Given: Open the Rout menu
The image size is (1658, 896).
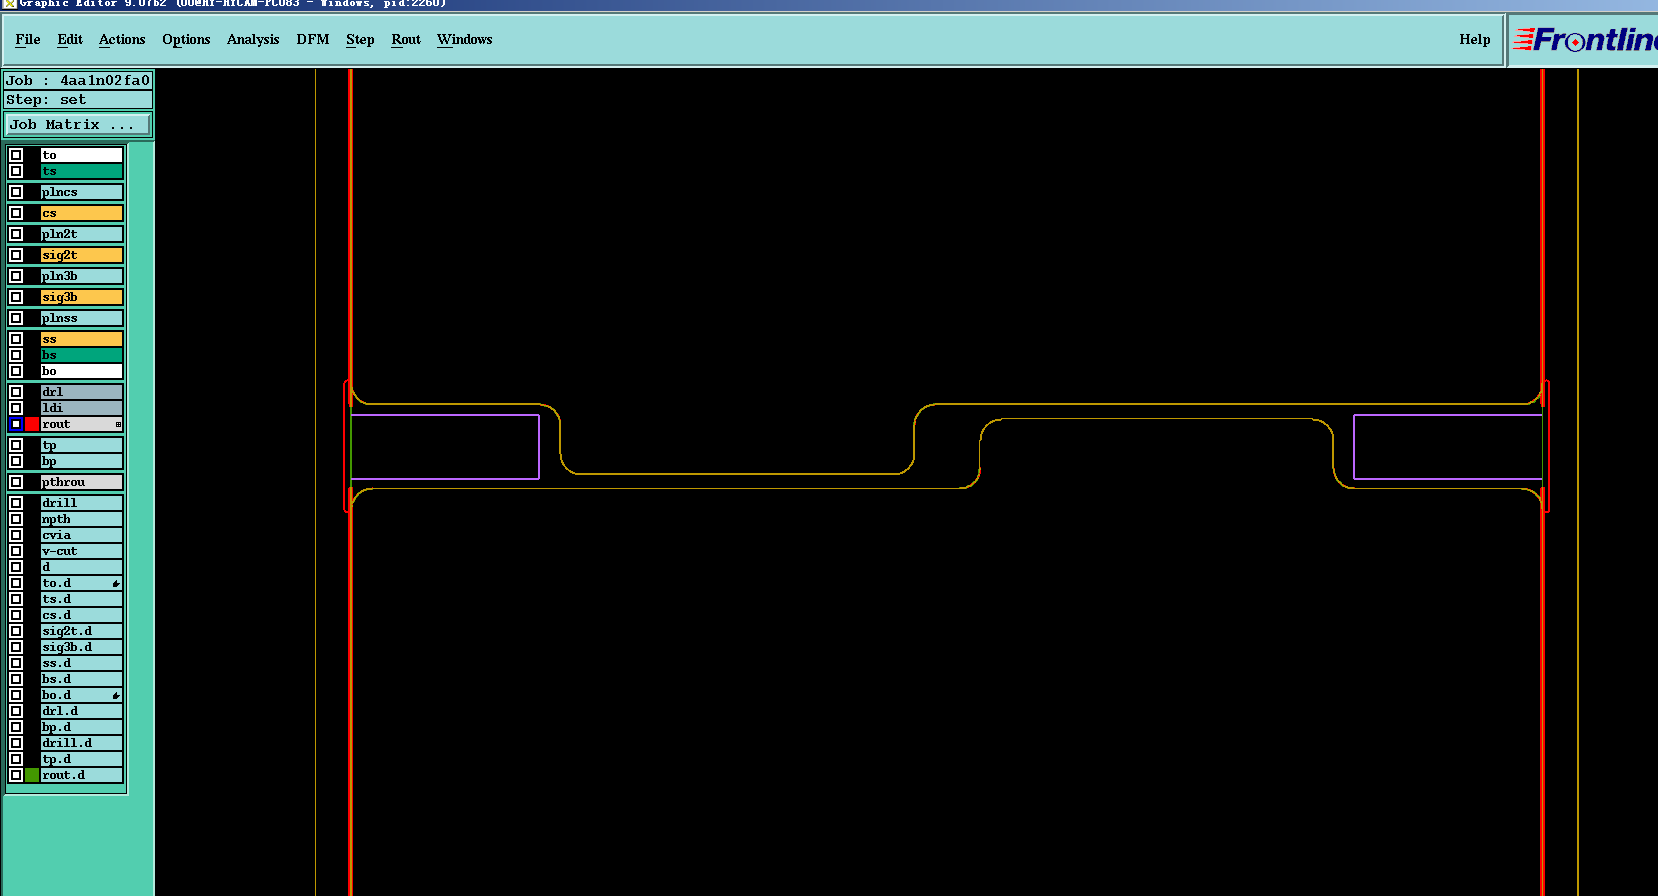Looking at the screenshot, I should tap(406, 40).
